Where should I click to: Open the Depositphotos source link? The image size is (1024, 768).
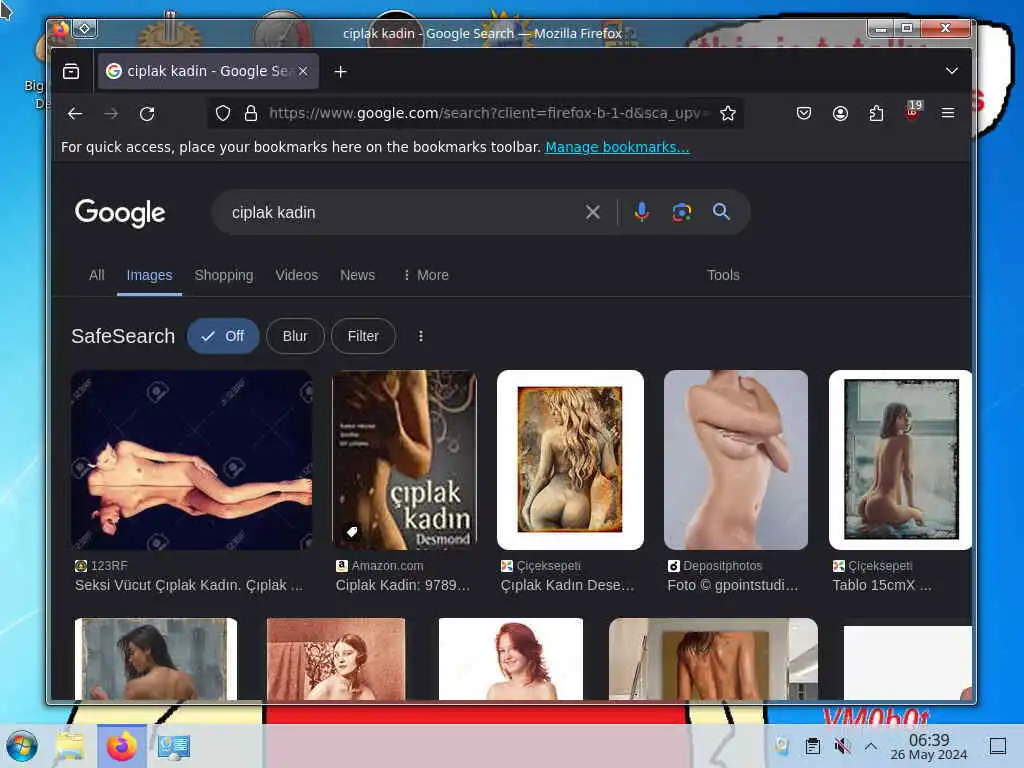[x=715, y=566]
